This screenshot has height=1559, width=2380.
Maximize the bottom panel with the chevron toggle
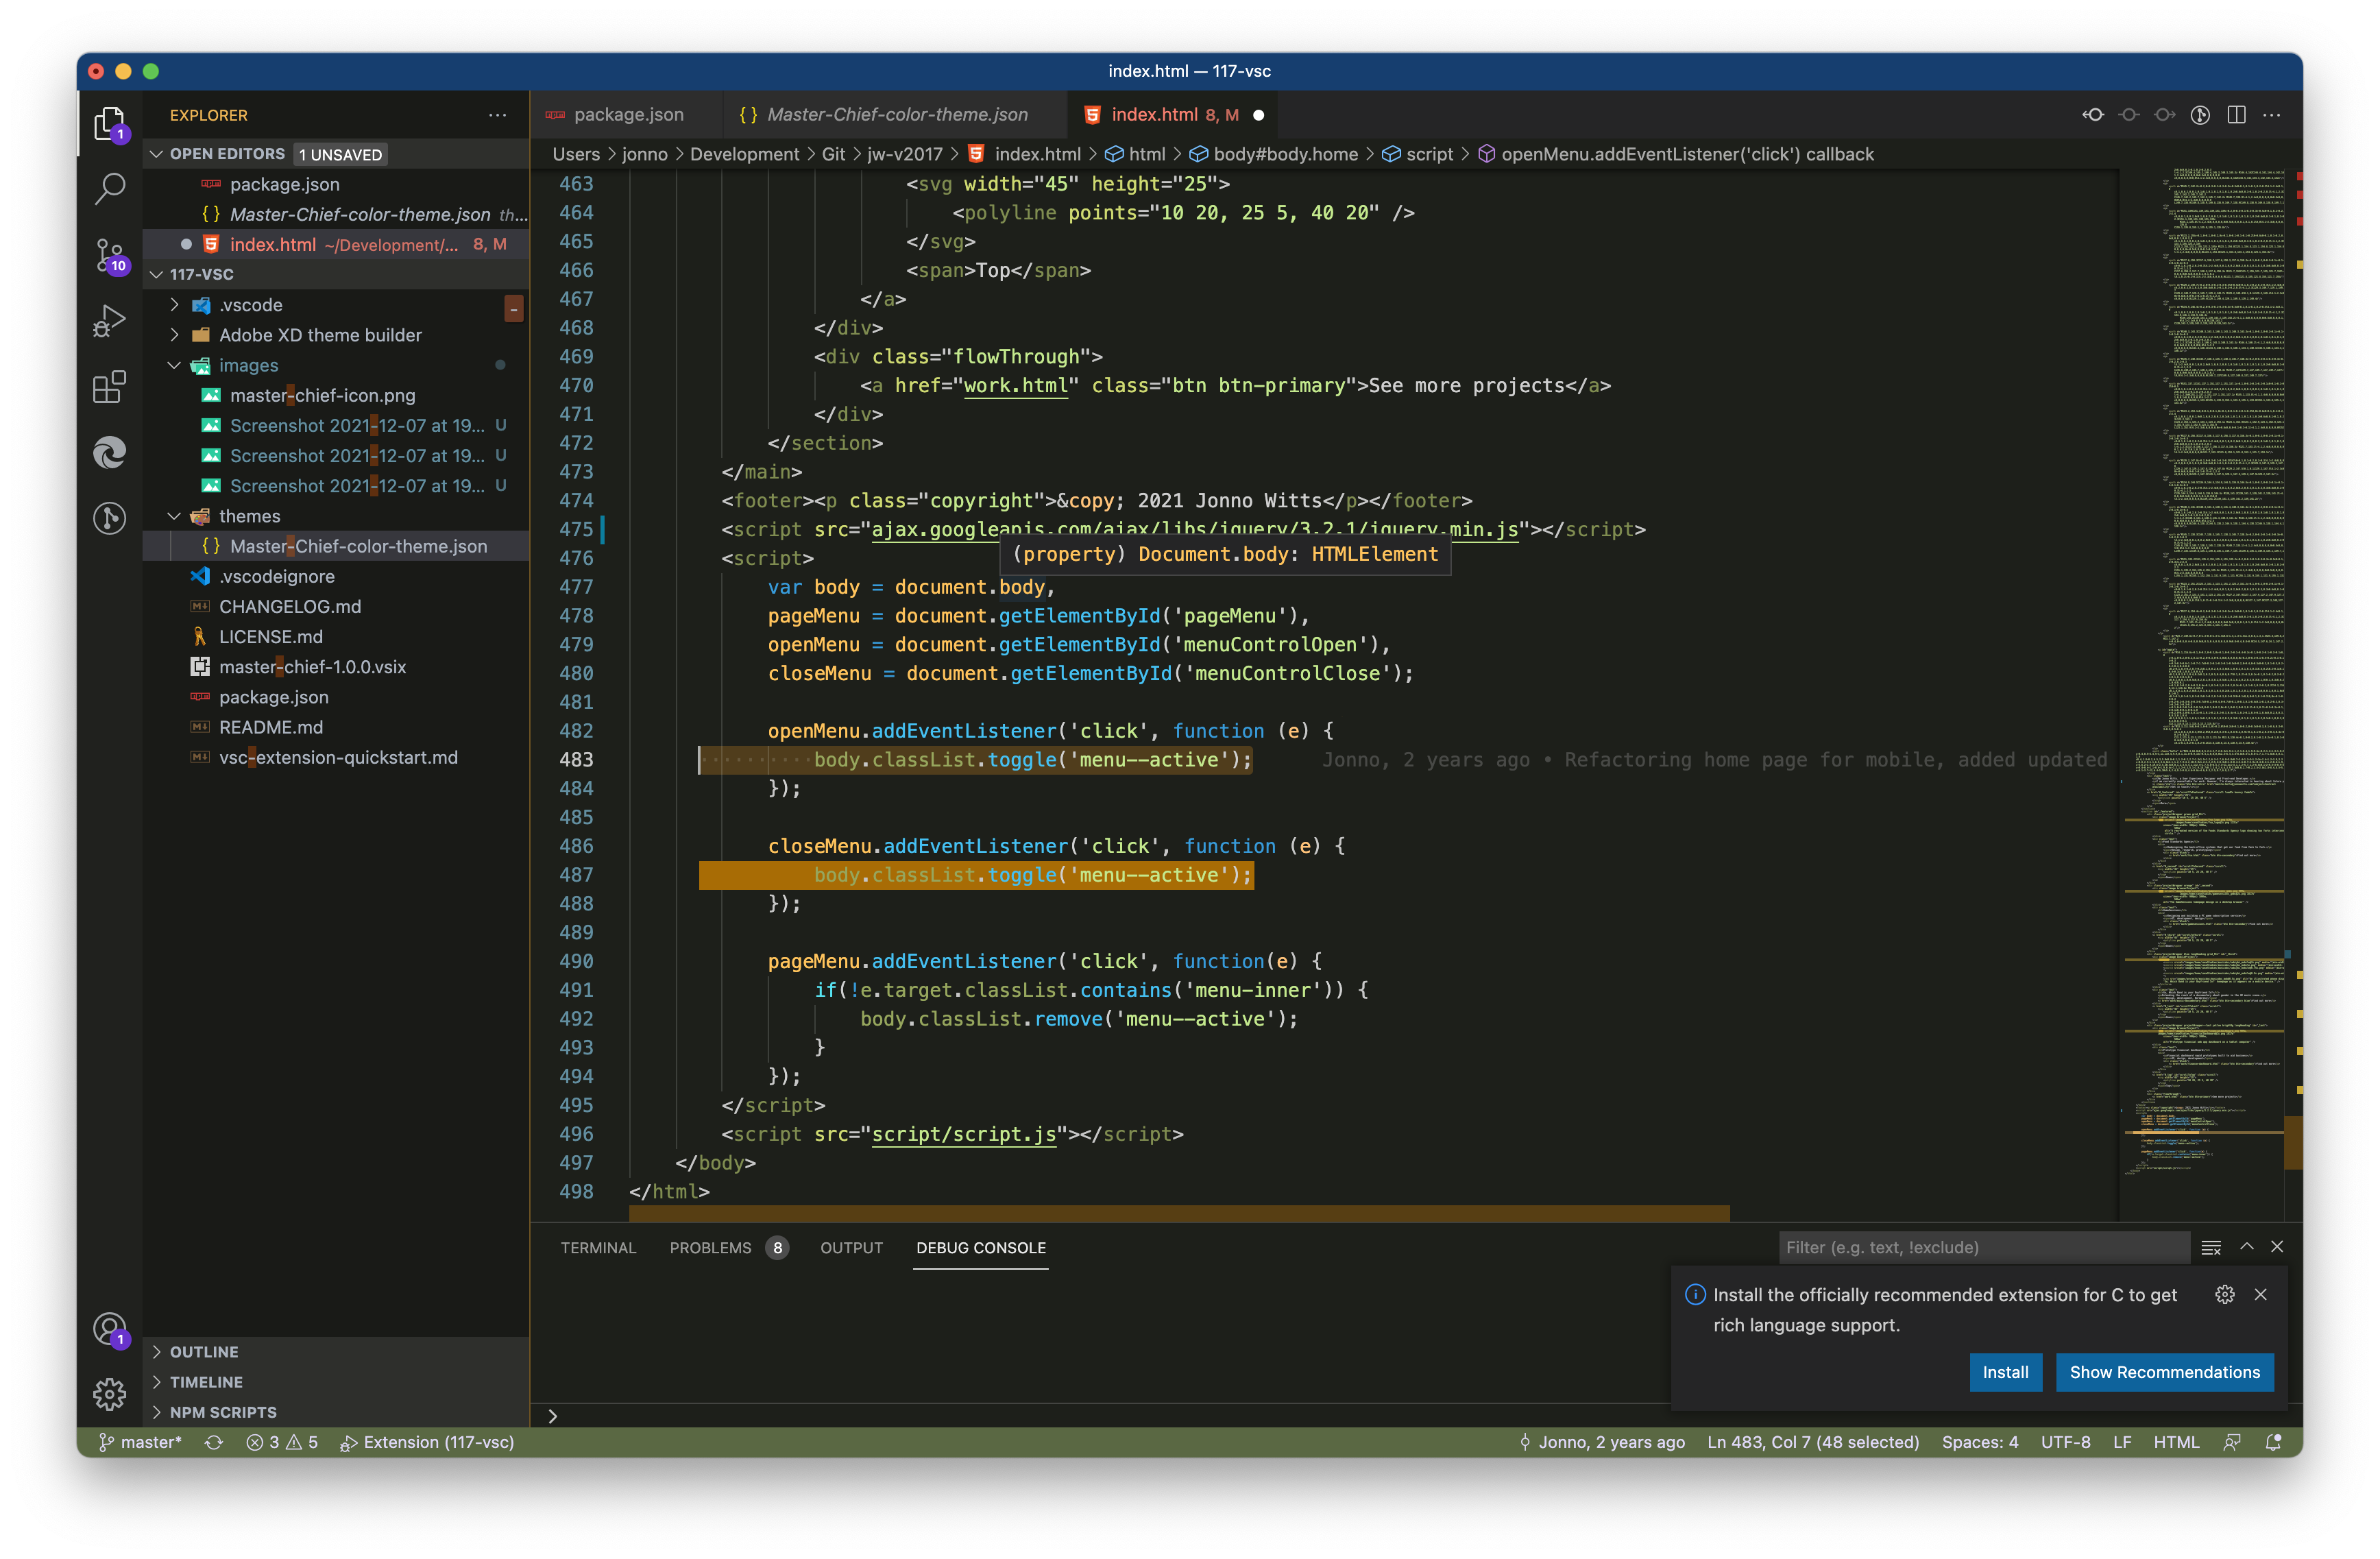coord(2247,1247)
